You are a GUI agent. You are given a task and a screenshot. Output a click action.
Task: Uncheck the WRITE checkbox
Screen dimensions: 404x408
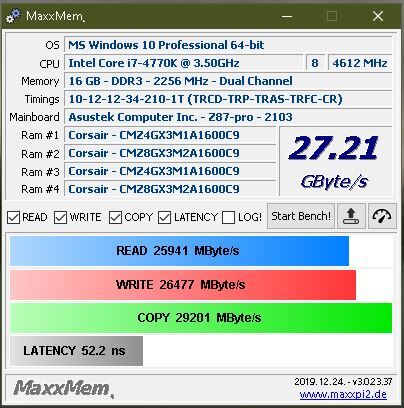point(61,217)
